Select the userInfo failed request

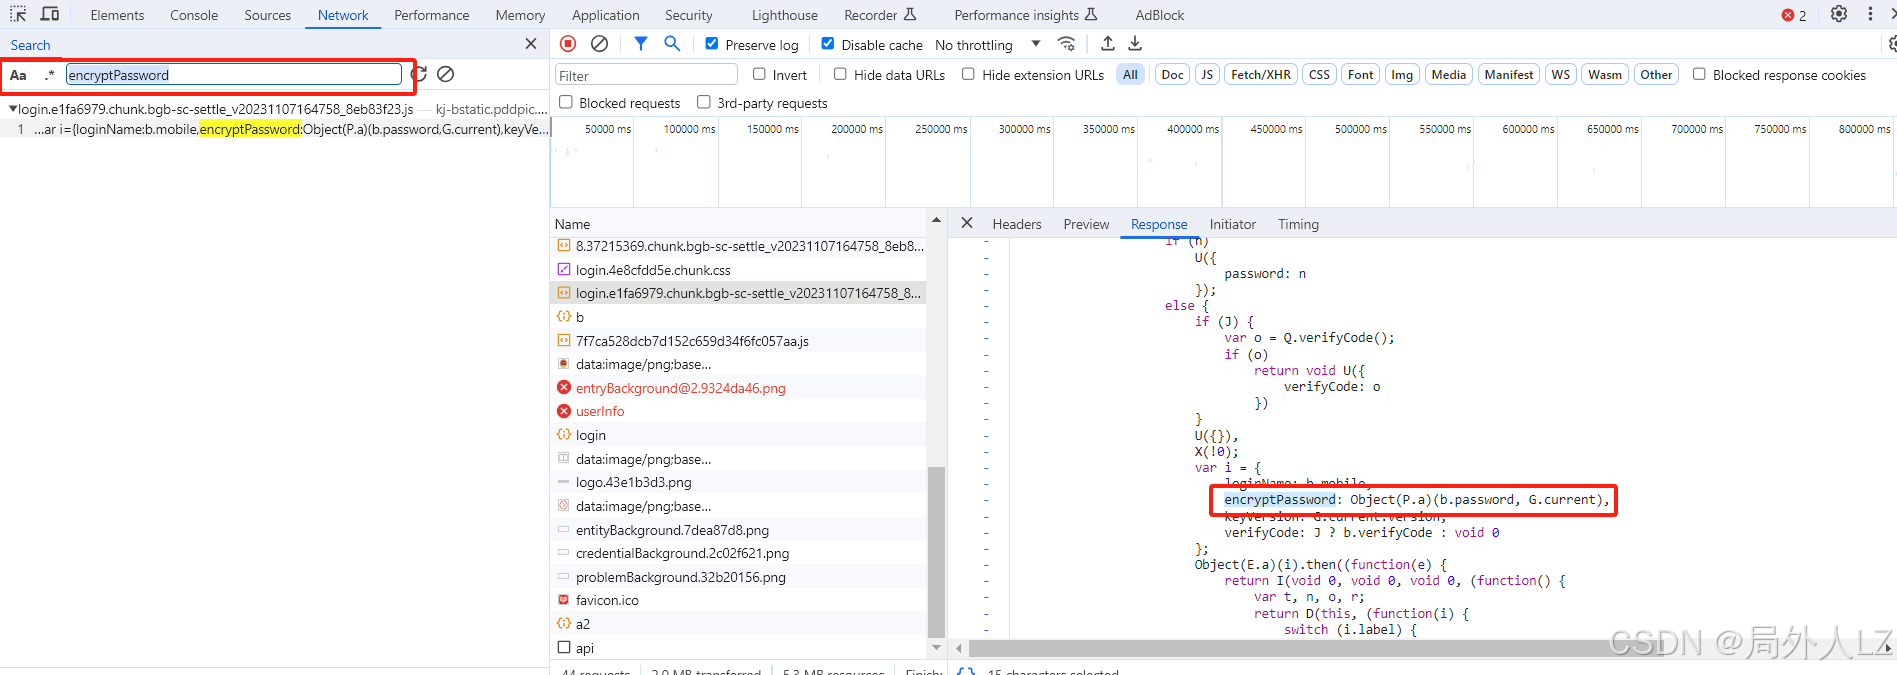(600, 411)
